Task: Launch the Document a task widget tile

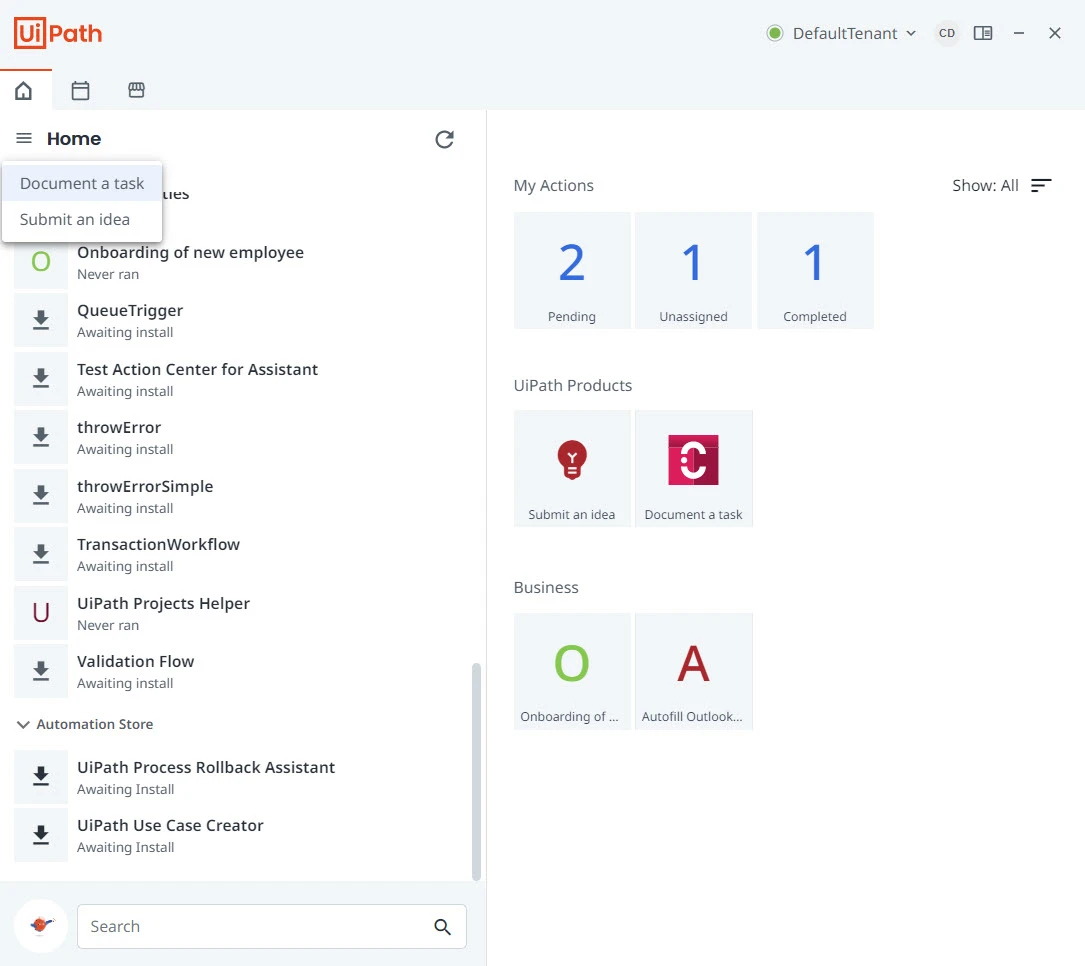Action: click(x=693, y=468)
